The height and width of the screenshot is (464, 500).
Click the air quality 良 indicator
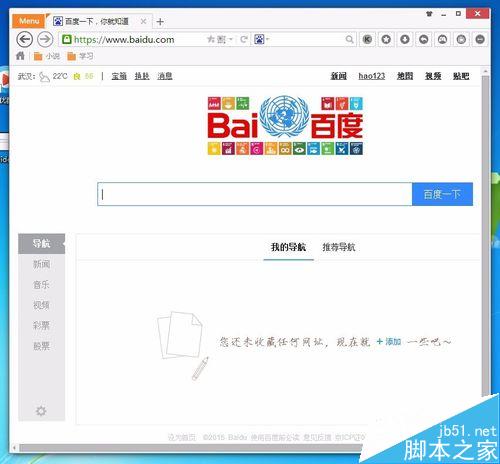pos(77,77)
